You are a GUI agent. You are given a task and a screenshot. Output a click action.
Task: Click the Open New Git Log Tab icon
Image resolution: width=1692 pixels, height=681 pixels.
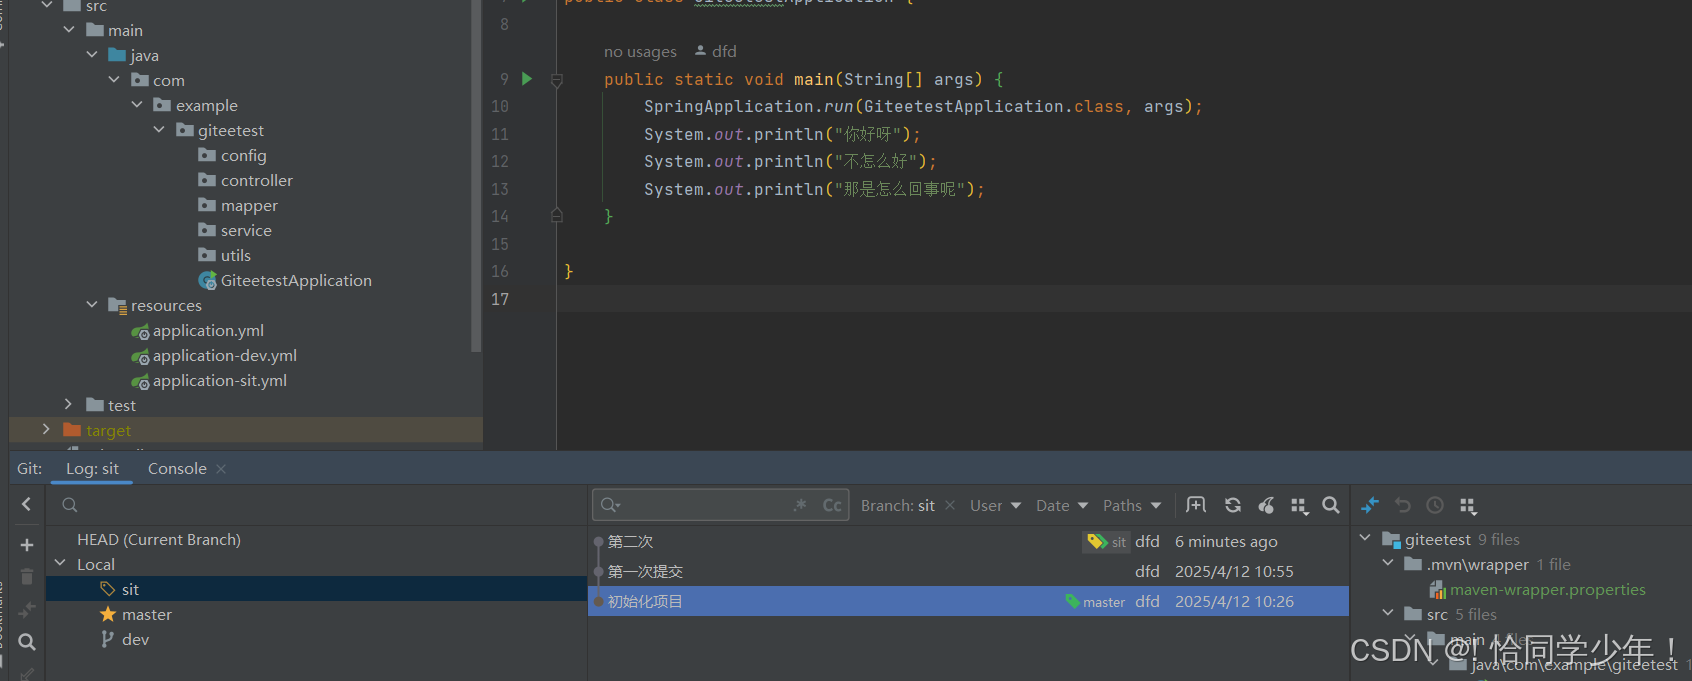coord(1196,505)
